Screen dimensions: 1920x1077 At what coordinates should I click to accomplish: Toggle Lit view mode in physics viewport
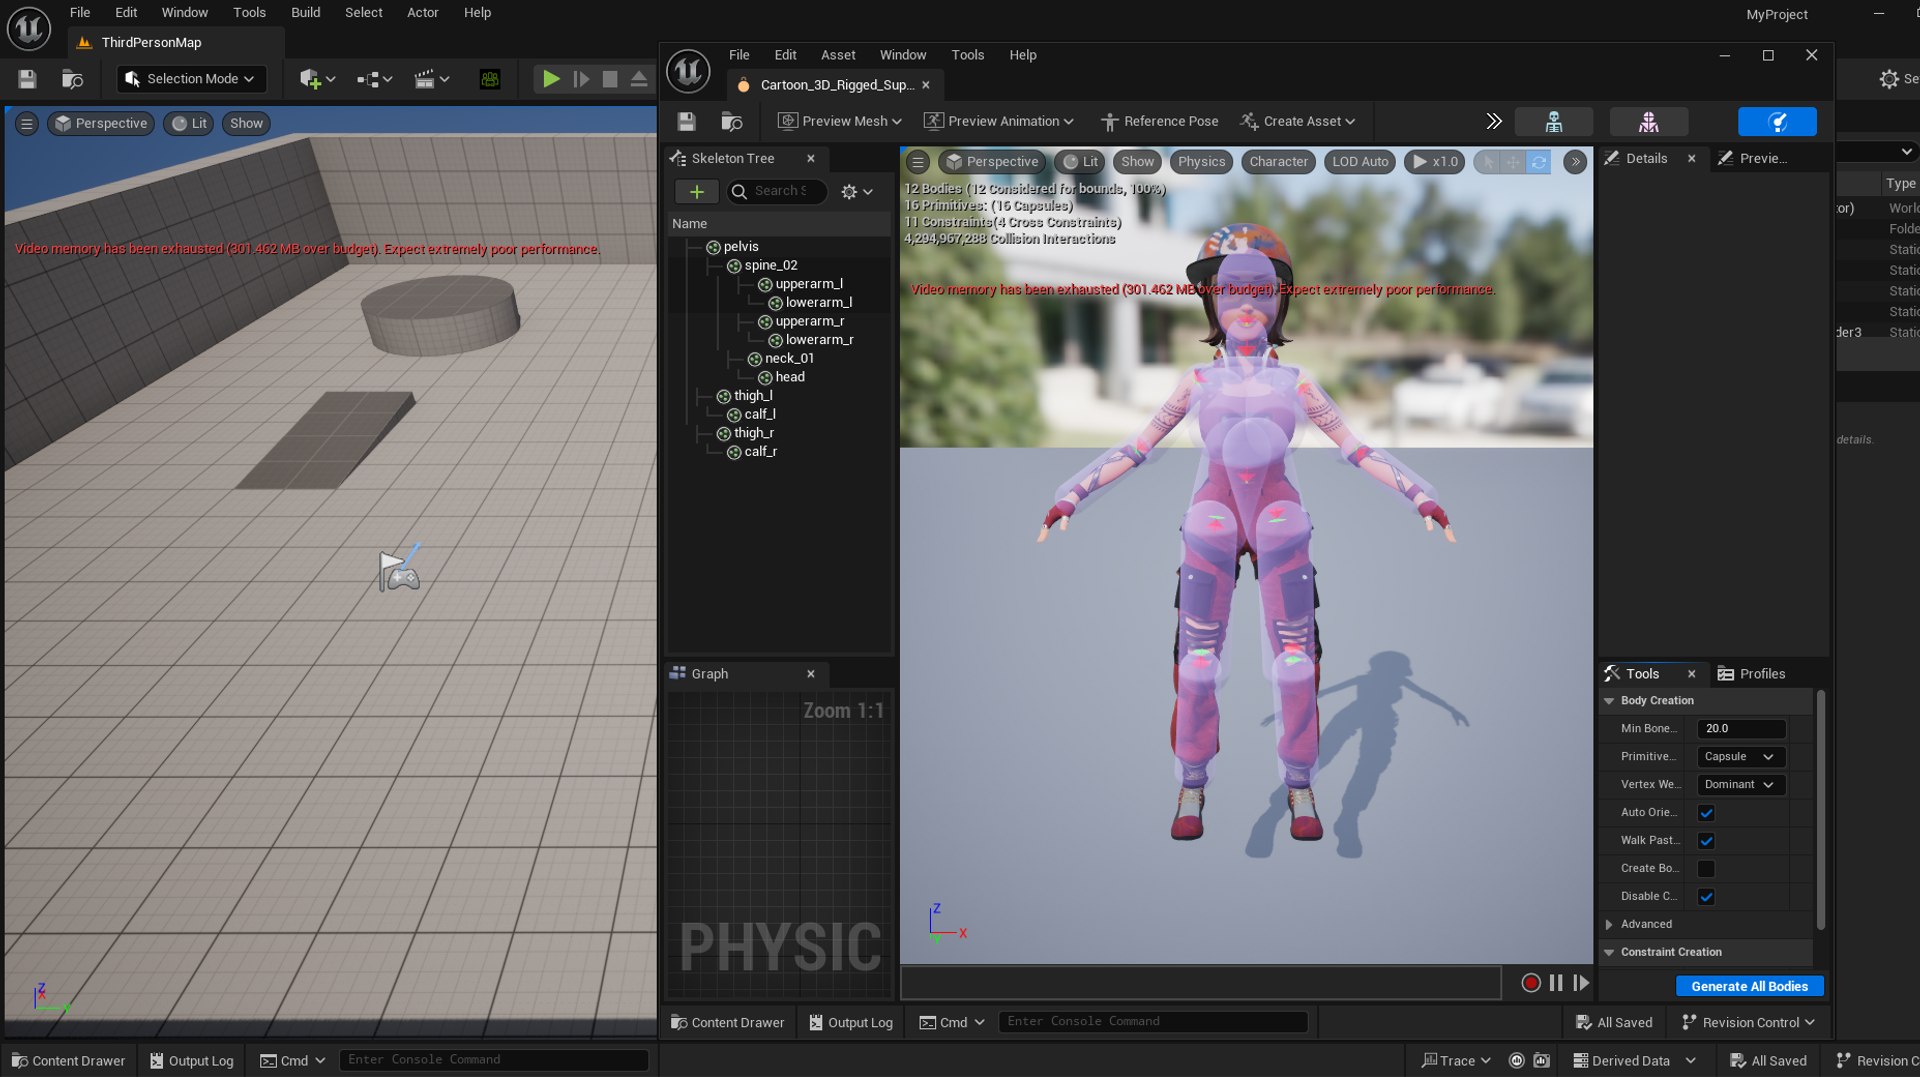click(x=1080, y=161)
